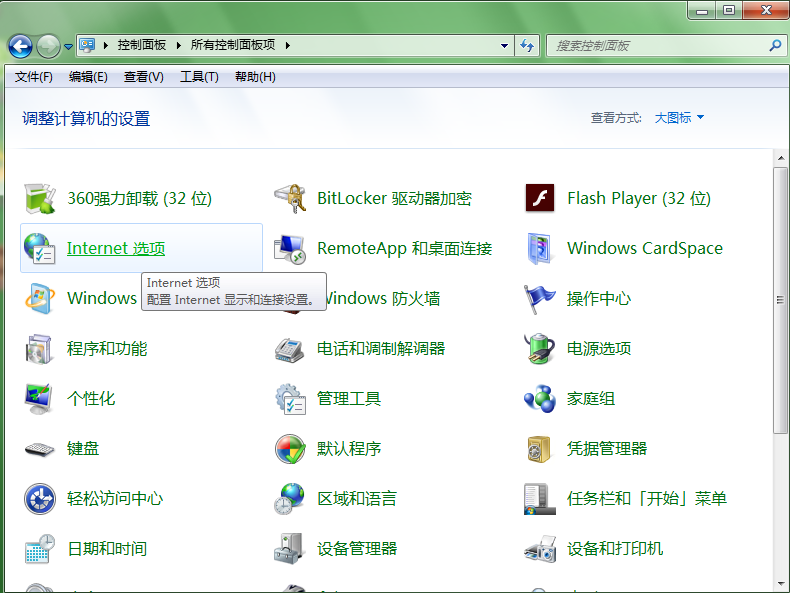Expand recent pages arrow beside forward button
Screen dimensions: 790x593
click(x=68, y=46)
